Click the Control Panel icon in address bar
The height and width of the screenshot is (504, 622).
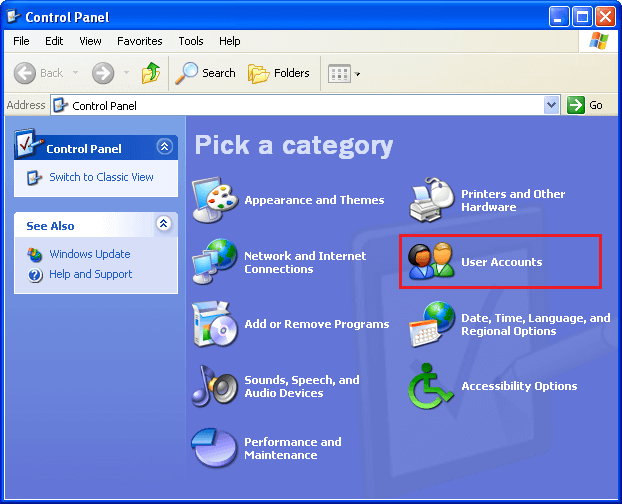(x=60, y=105)
